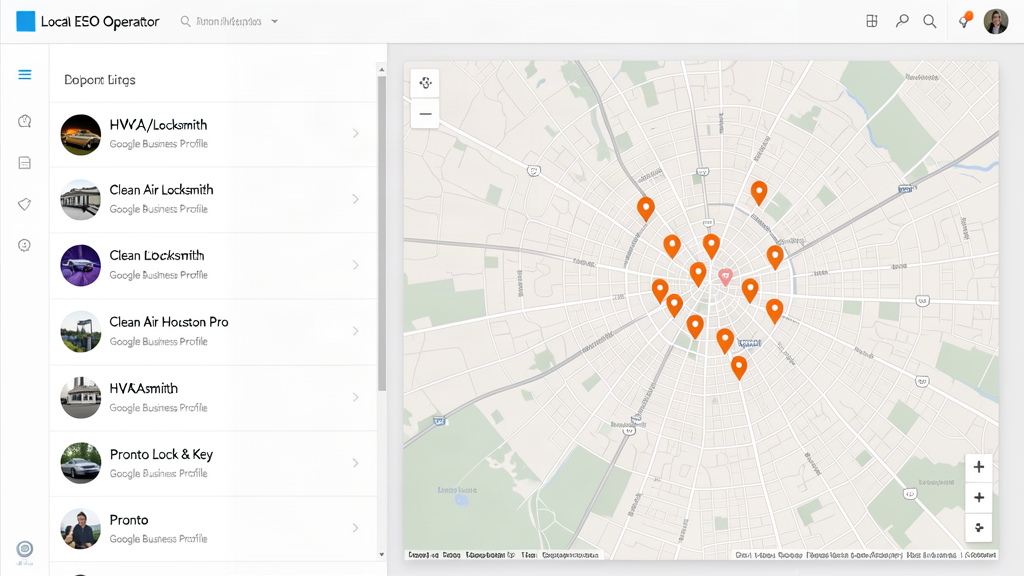Click the lower plus button on map

pyautogui.click(x=978, y=498)
